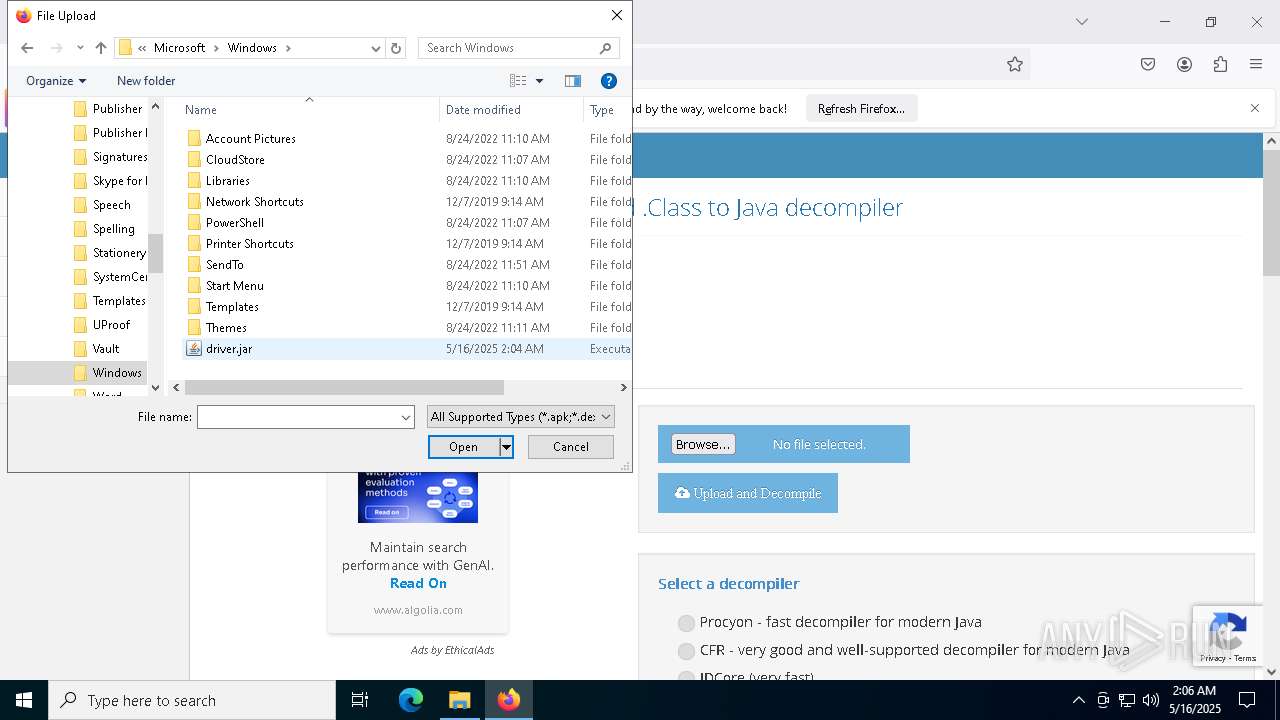This screenshot has height=720, width=1280.
Task: Select the Libraries folder
Action: 227,181
